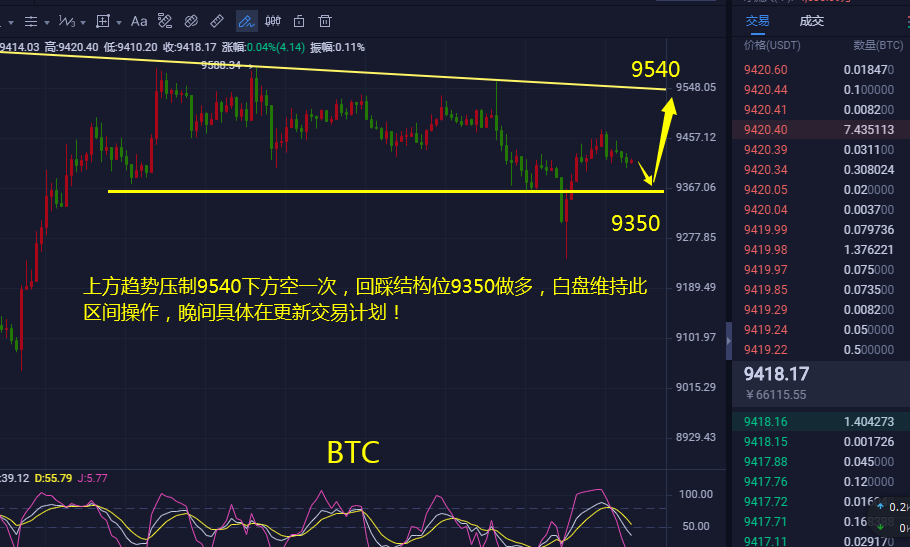
Task: Click the KDJ D:55.79 indicator label
Action: tap(53, 479)
